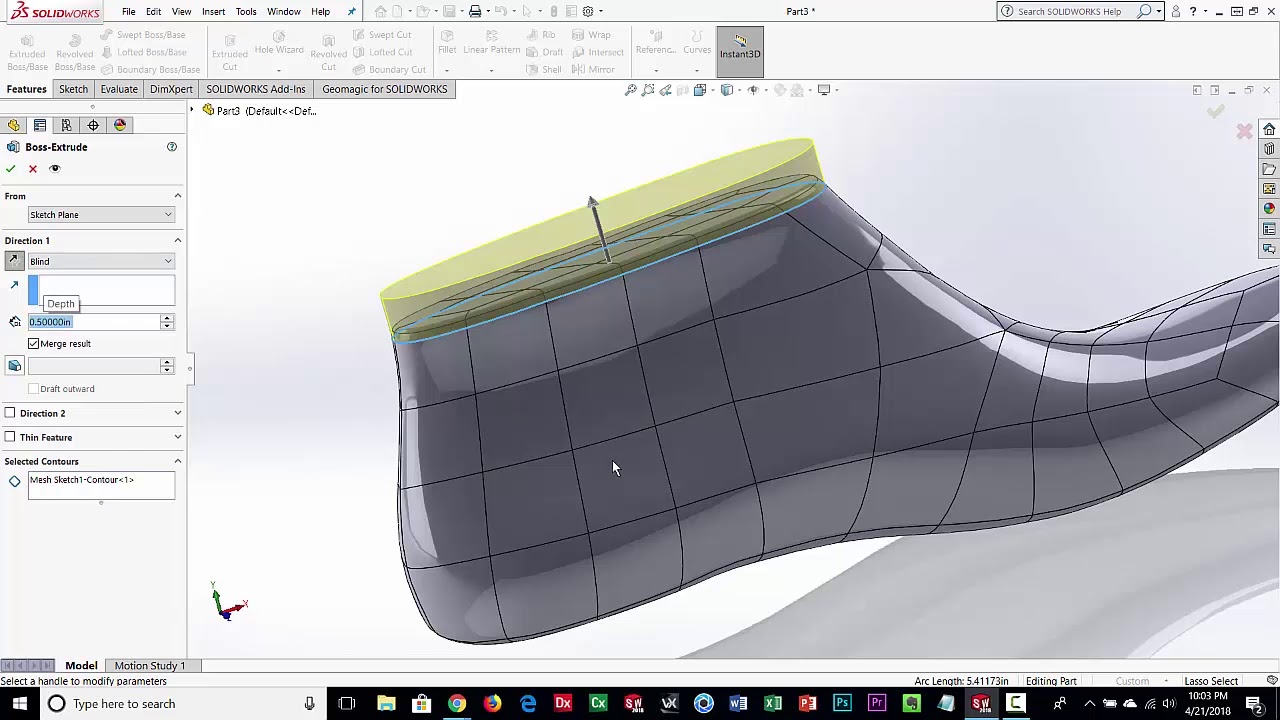Open the From Sketch Plane dropdown
This screenshot has width=1280, height=720.
point(101,215)
